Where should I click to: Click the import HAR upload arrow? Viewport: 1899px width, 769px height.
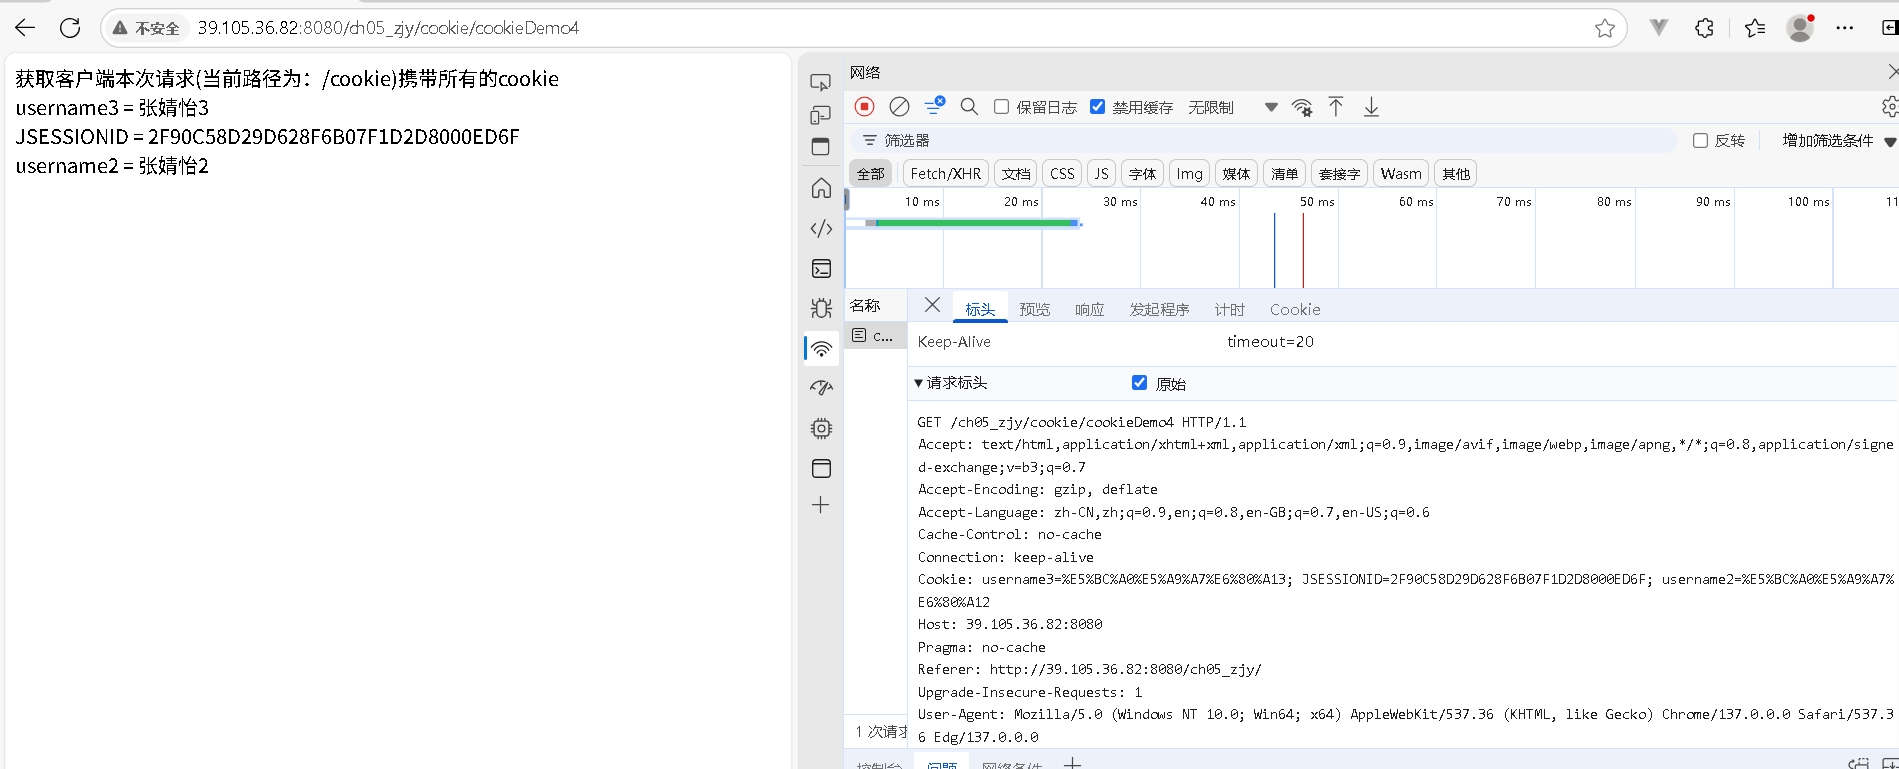click(x=1336, y=107)
